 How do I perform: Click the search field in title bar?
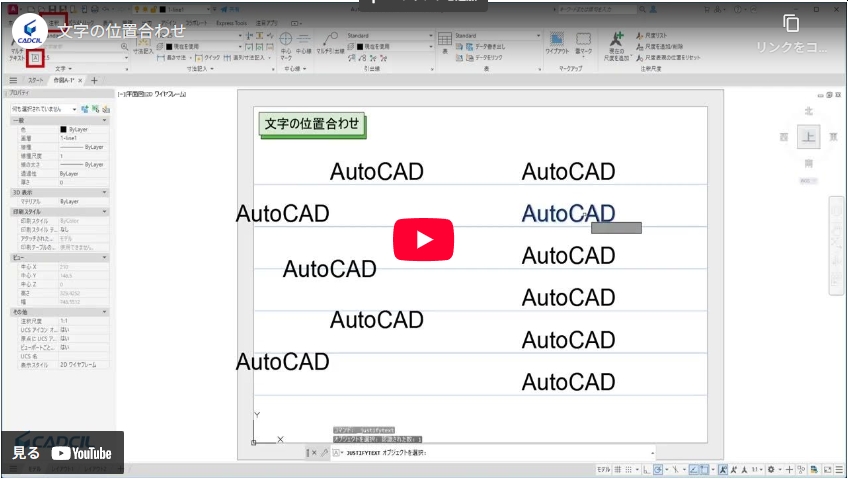598,10
